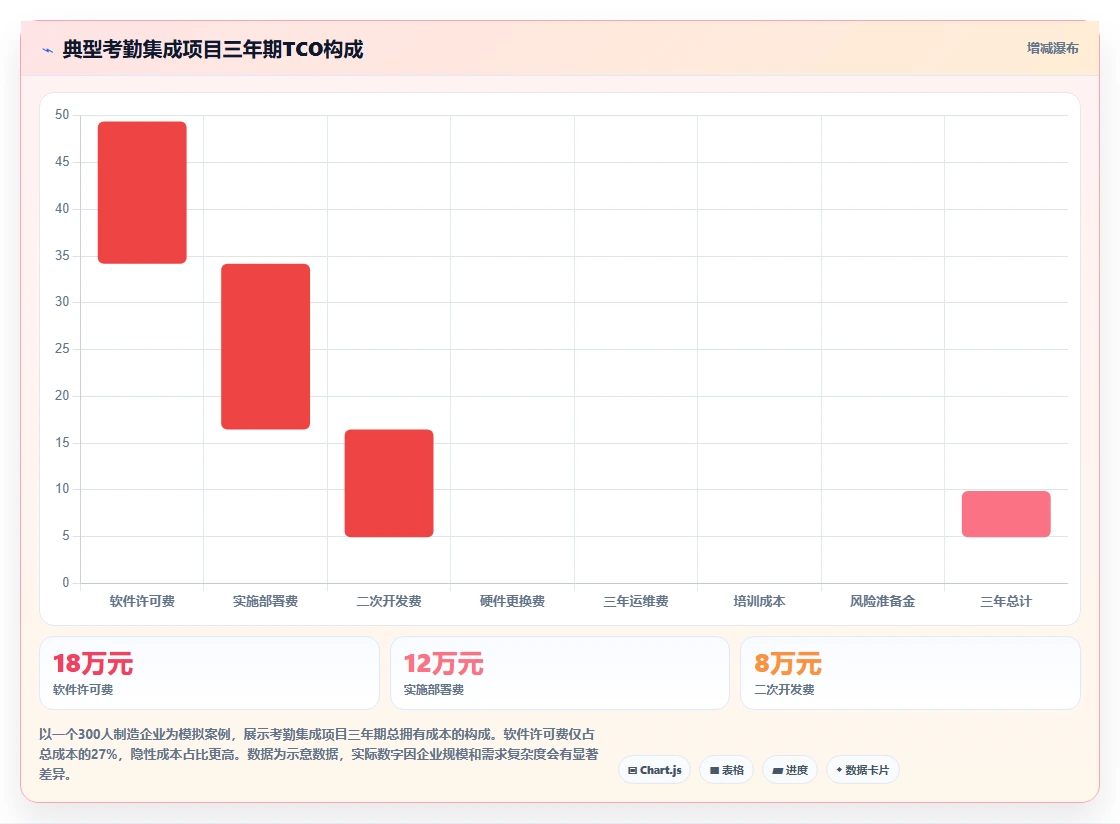This screenshot has width=1120, height=824.
Task: Click the red 二次开发费 bar
Action: pos(389,483)
